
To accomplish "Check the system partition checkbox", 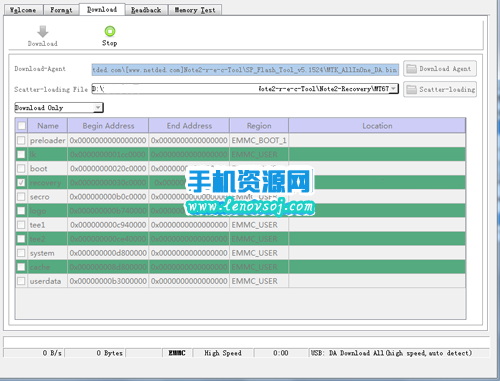I will [21, 253].
